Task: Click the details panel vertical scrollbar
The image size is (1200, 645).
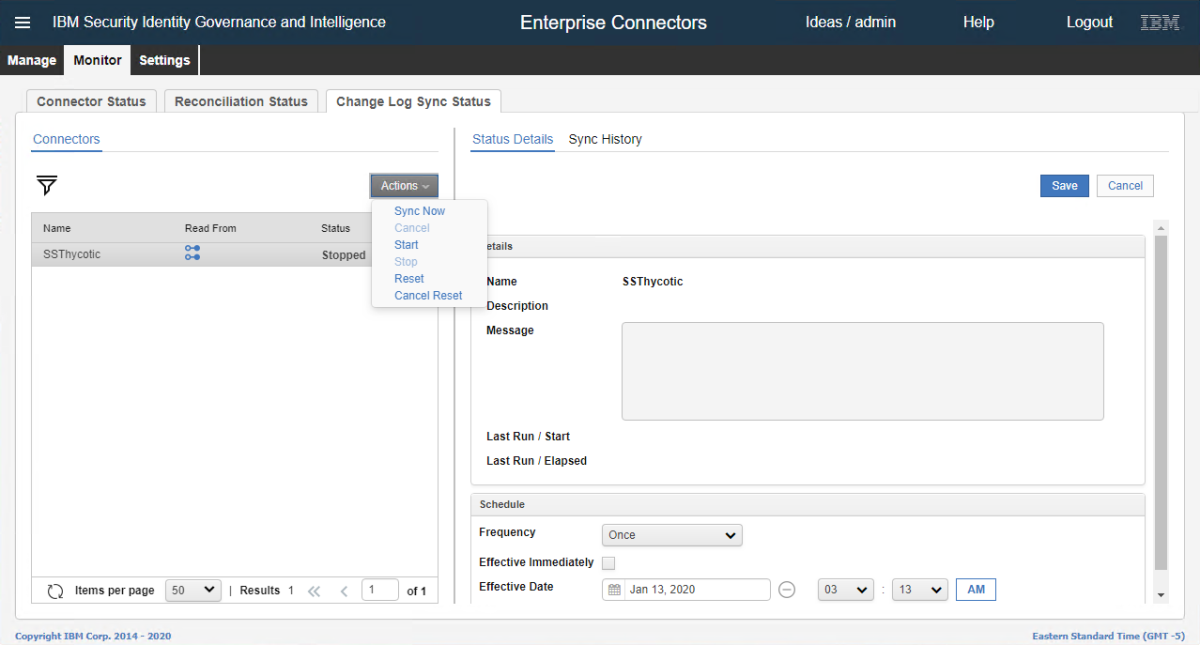Action: (1160, 400)
